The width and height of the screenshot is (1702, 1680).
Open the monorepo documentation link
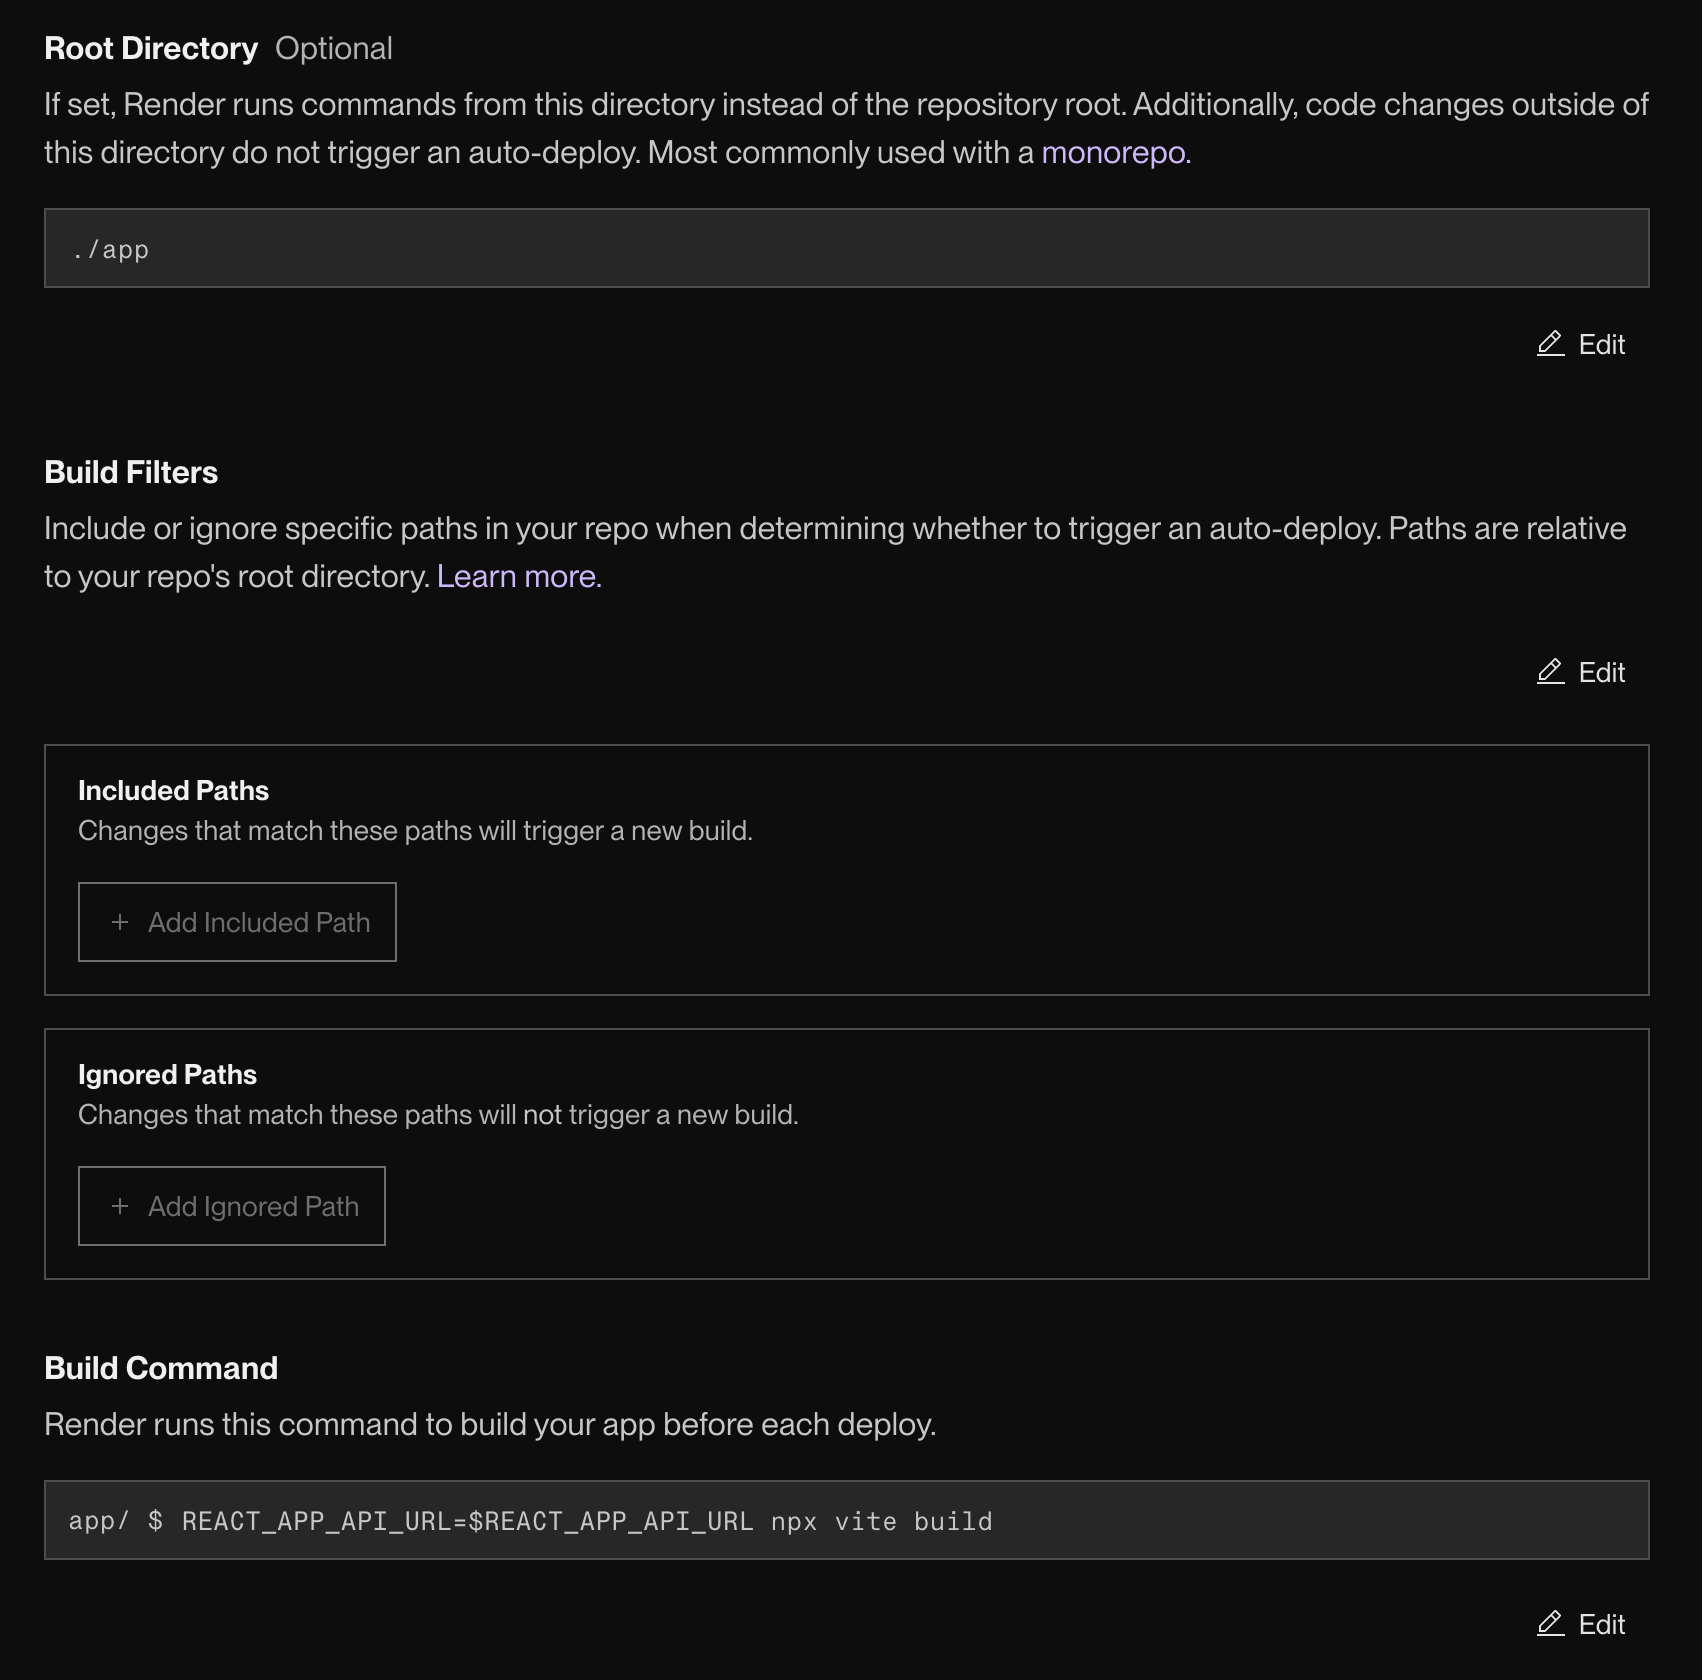[1114, 152]
